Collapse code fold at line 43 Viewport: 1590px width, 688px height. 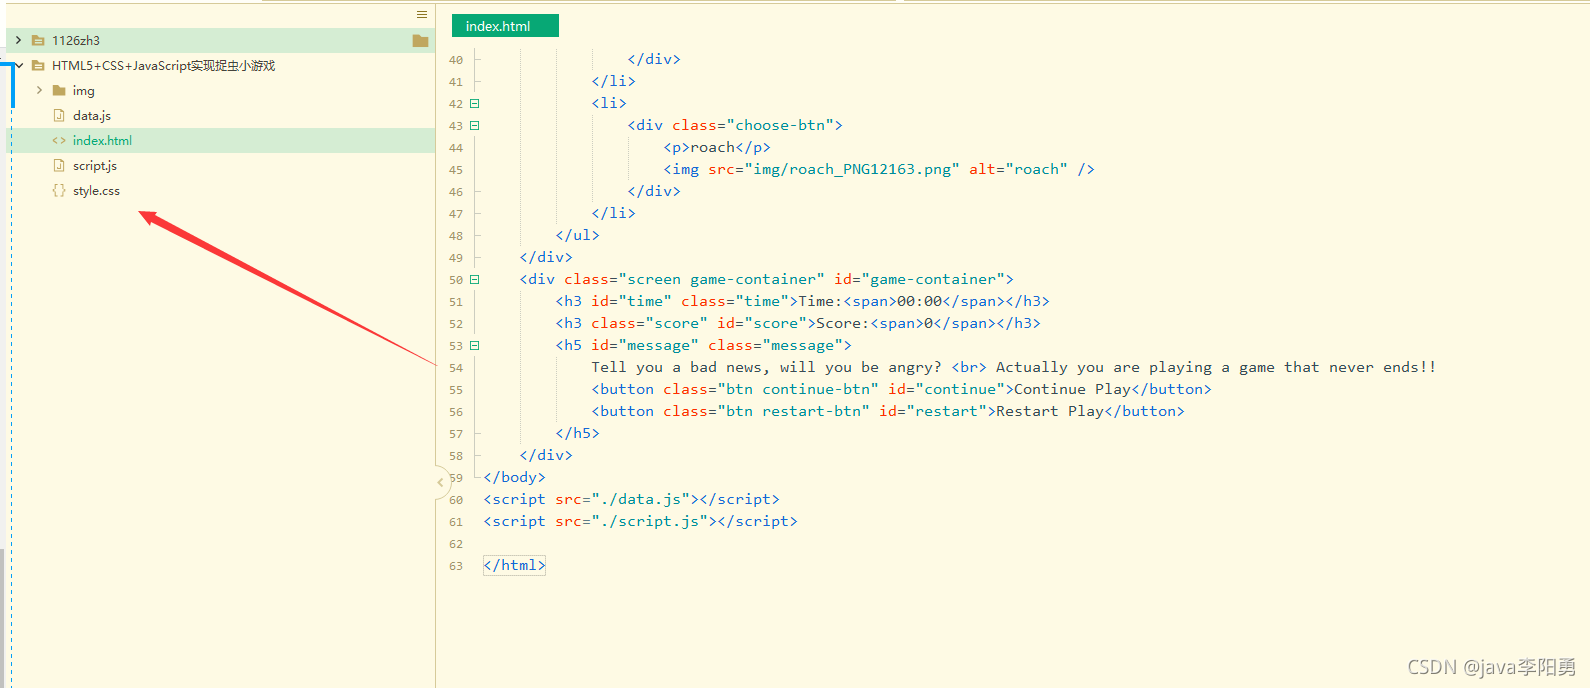(x=475, y=125)
